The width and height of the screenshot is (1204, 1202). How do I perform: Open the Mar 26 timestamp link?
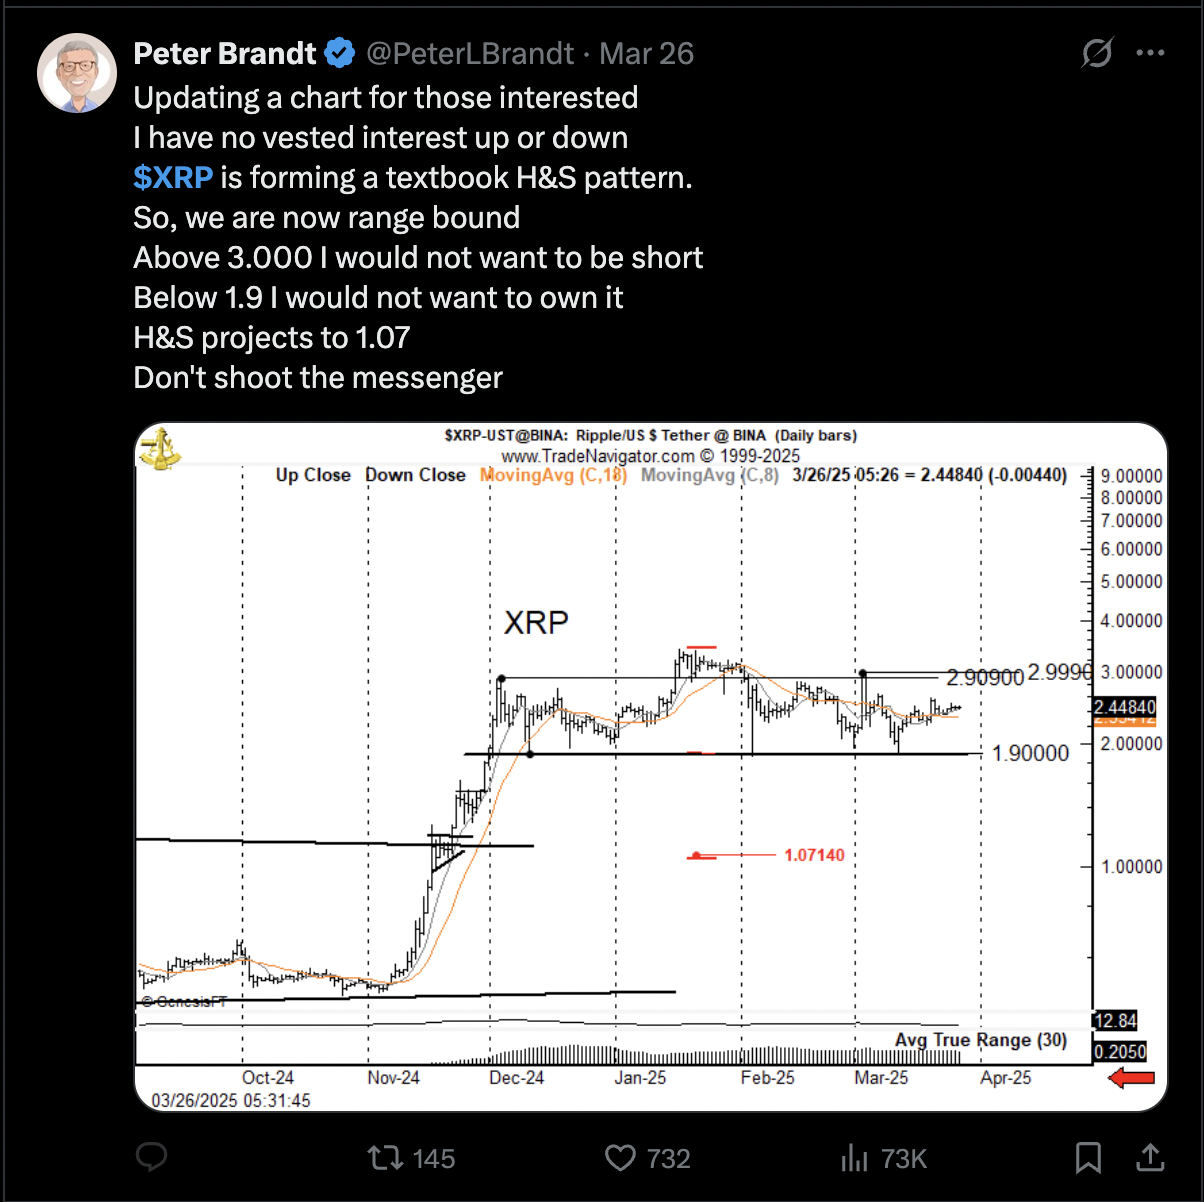tap(646, 53)
